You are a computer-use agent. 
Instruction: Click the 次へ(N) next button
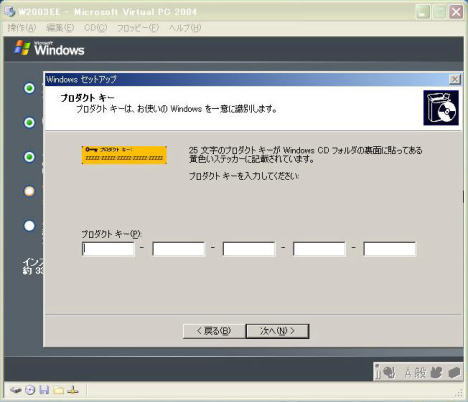point(277,331)
